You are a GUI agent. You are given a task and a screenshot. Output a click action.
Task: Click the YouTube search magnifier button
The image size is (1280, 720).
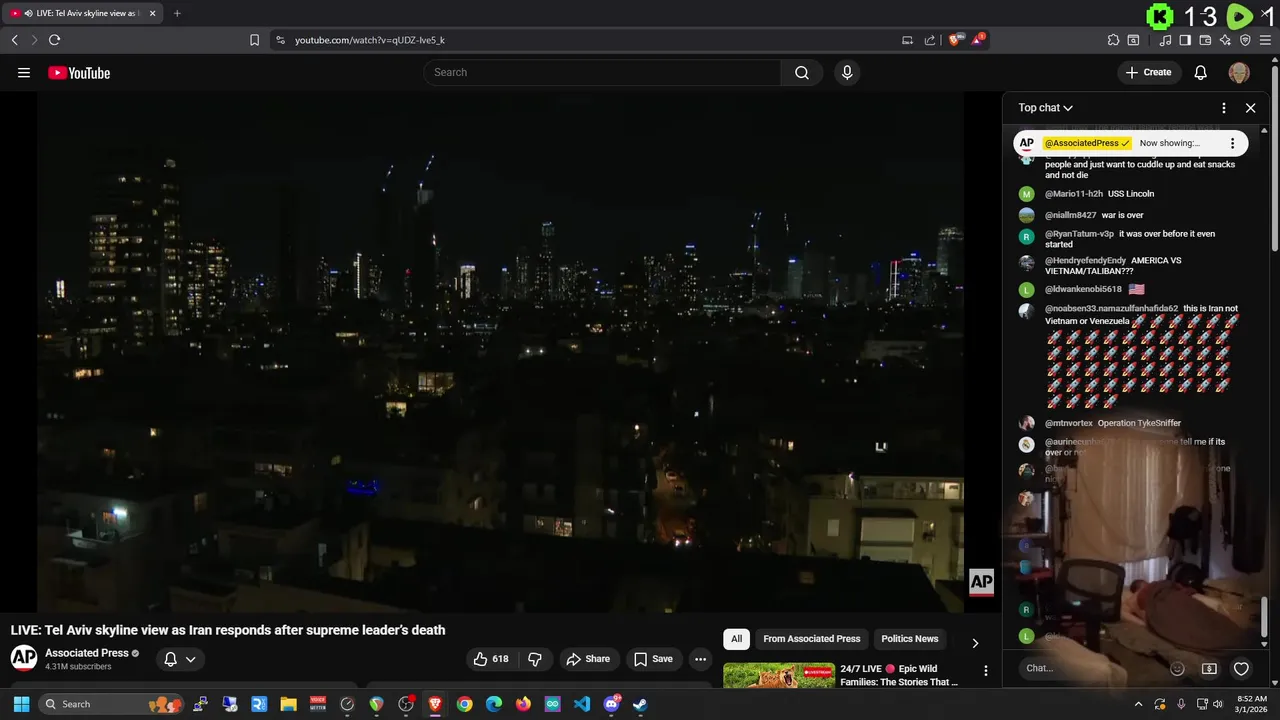(x=802, y=72)
